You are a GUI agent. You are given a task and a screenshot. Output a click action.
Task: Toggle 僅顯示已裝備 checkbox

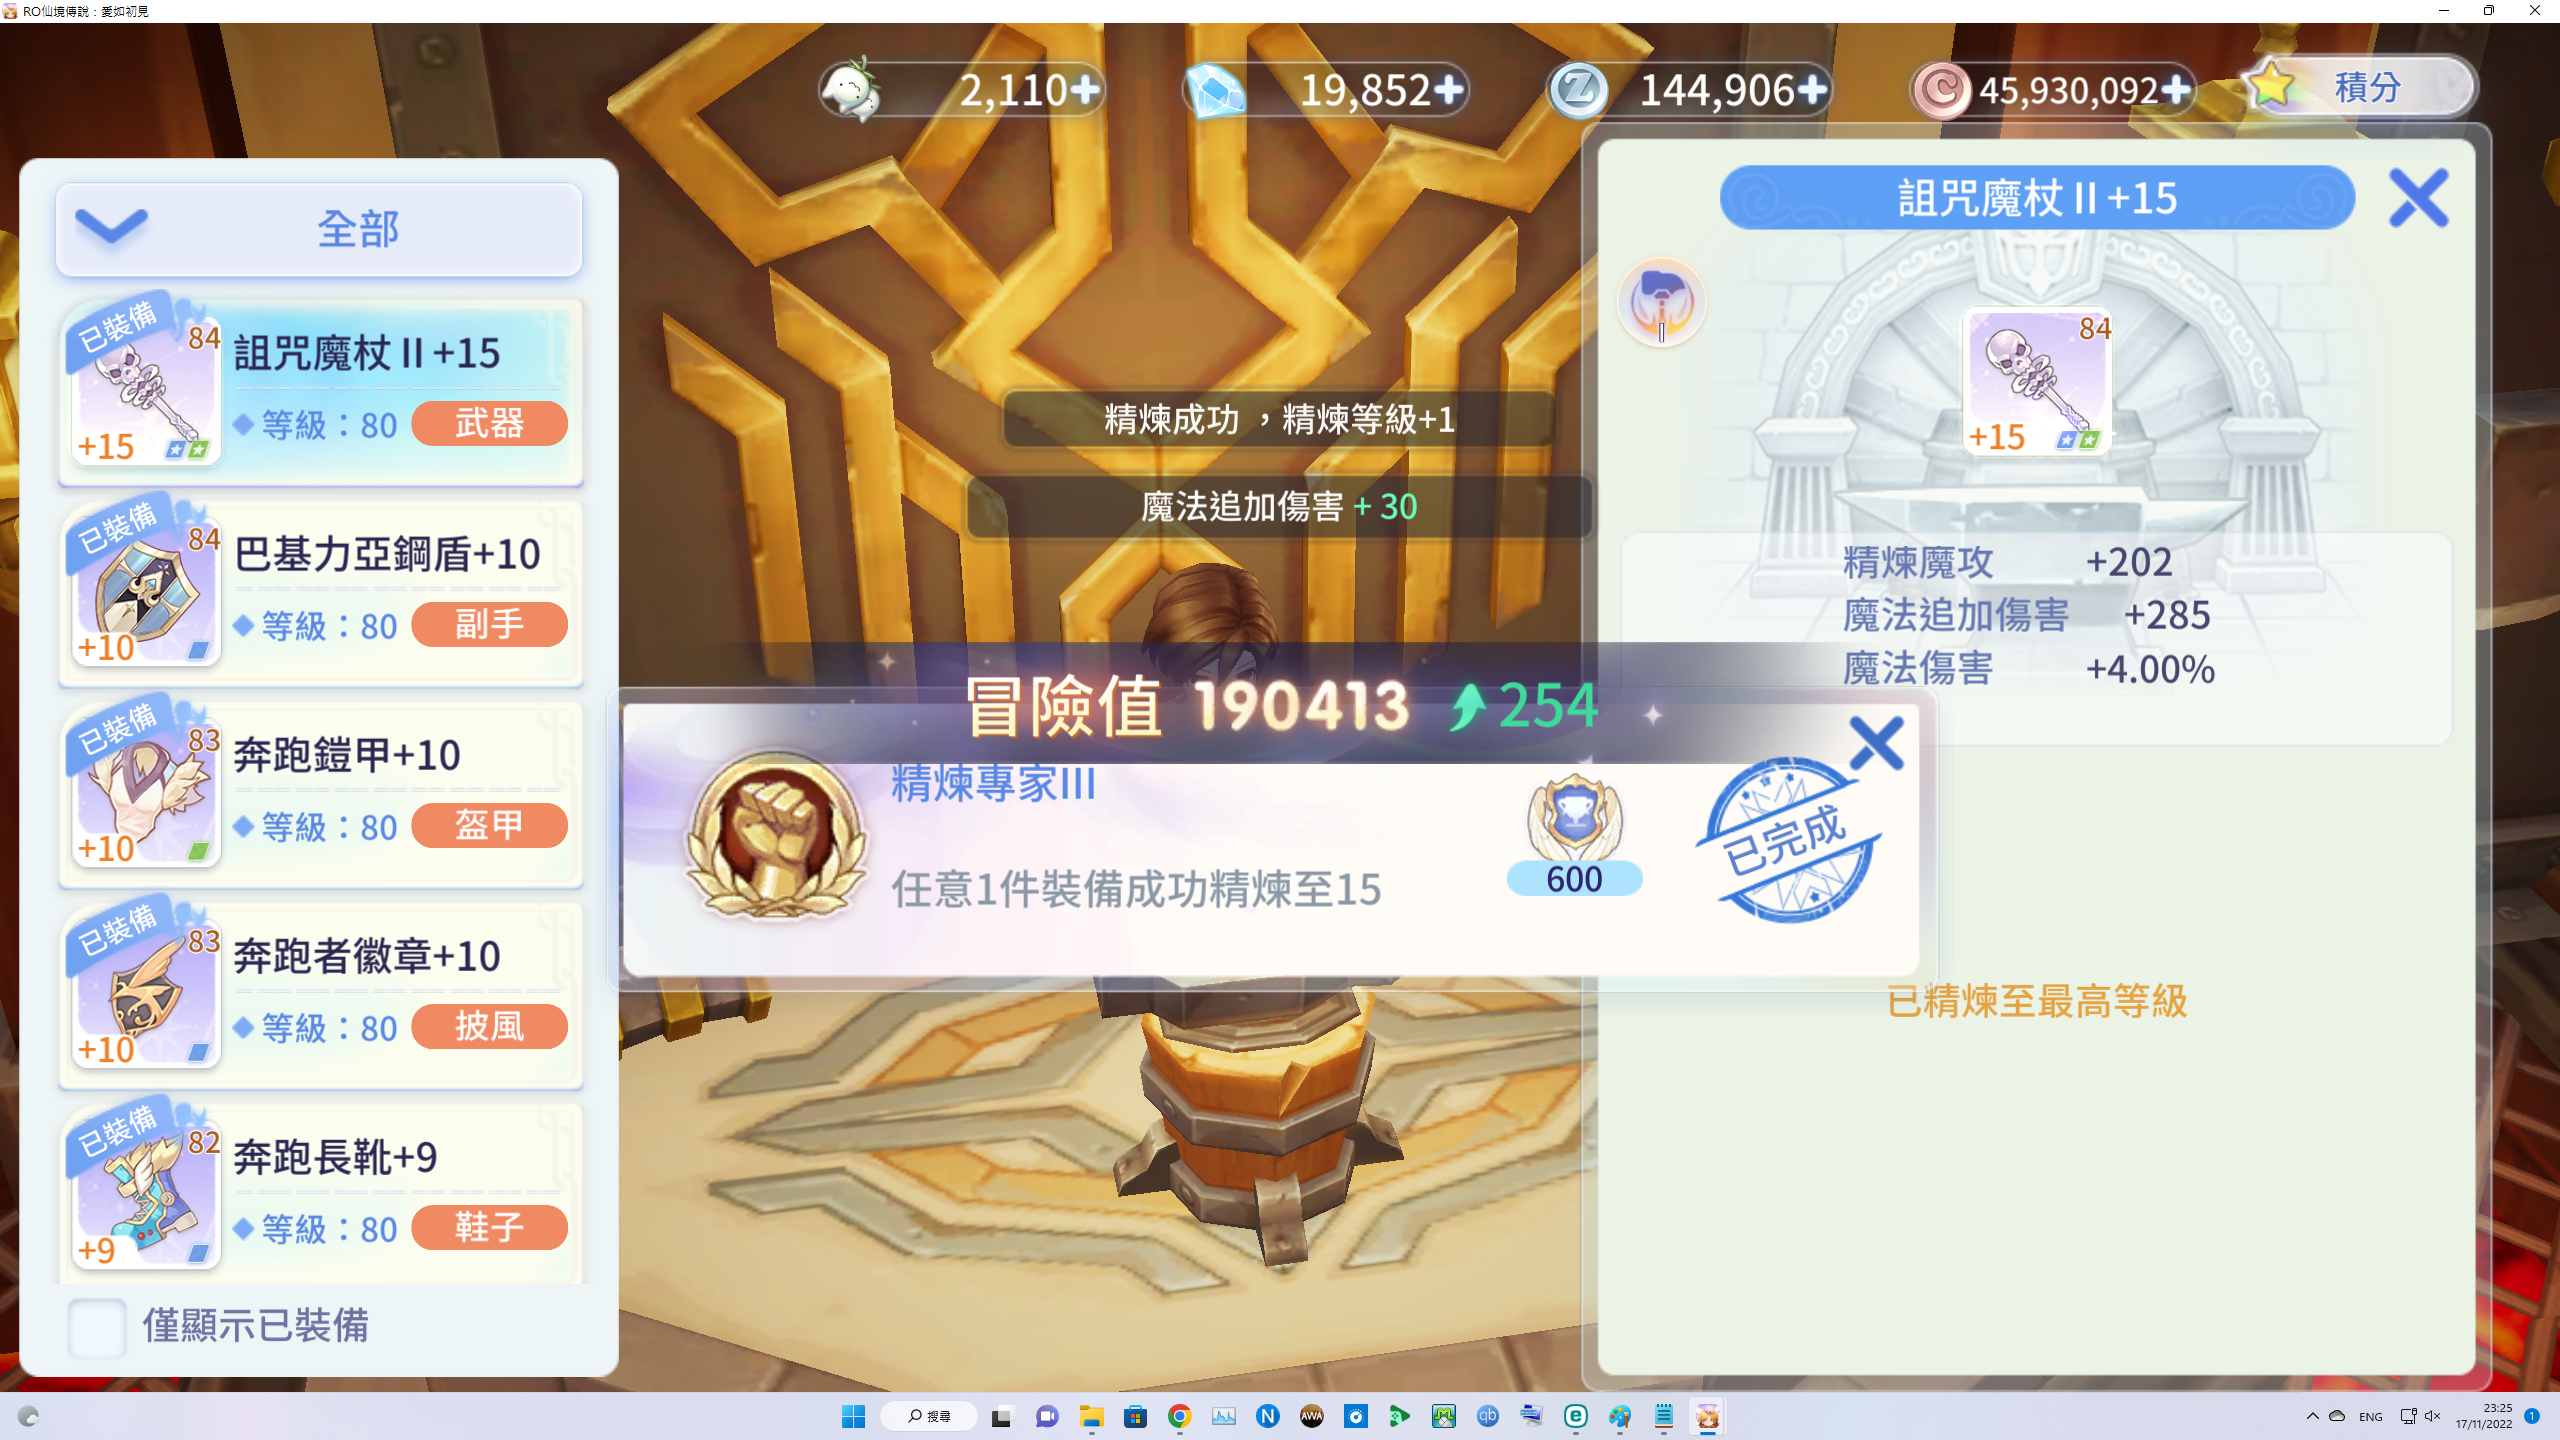pyautogui.click(x=97, y=1327)
